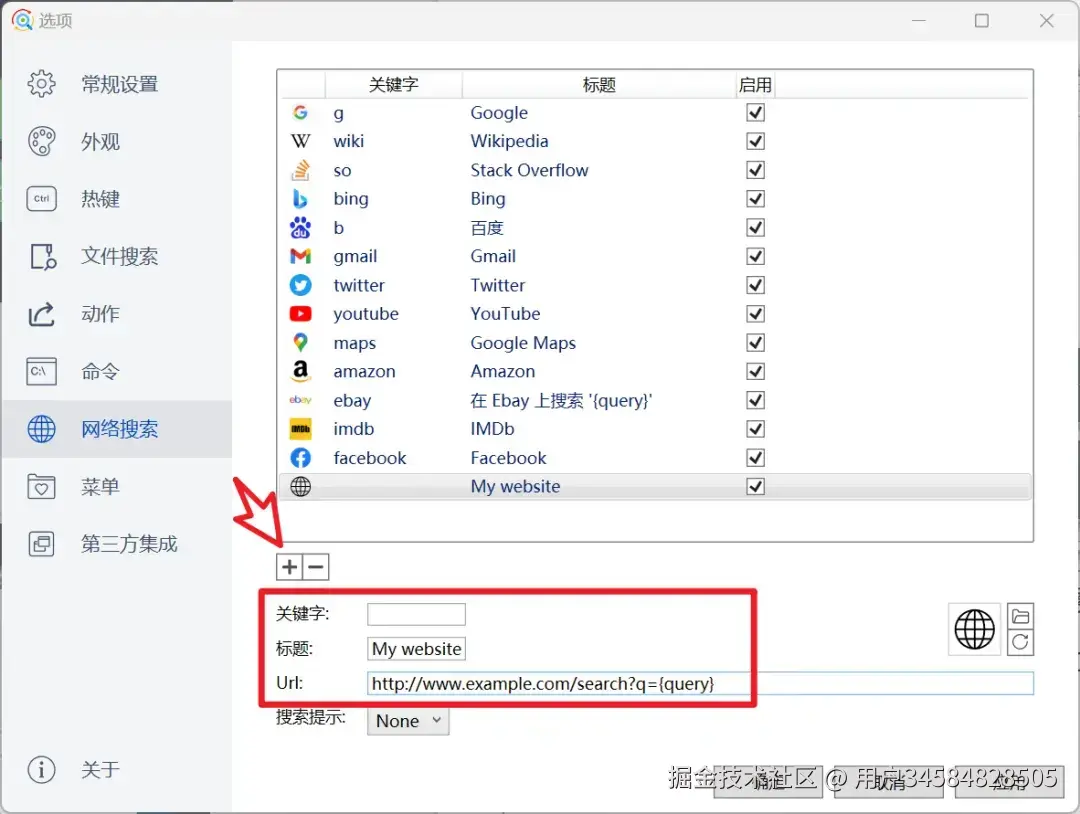Screen dimensions: 1080x814
Task: Disable the Twitter entry checkbox
Action: tap(756, 285)
